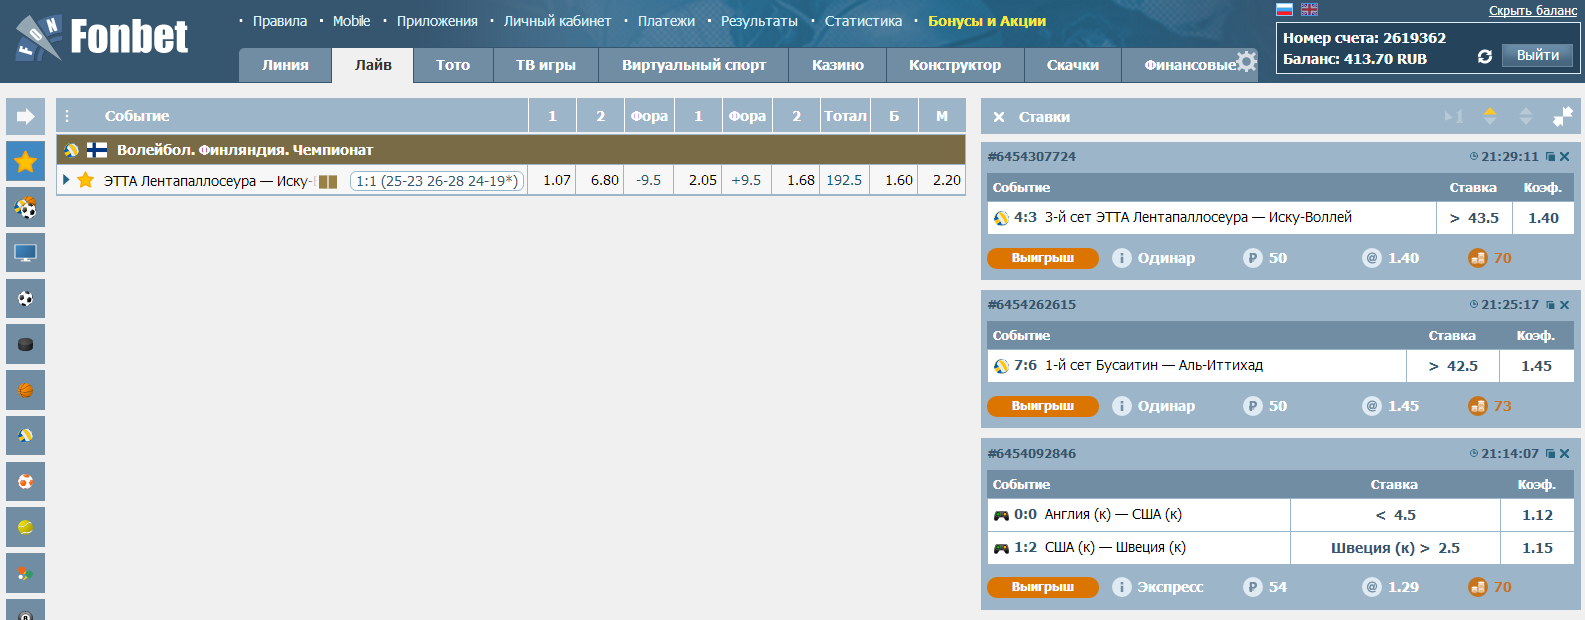Screen dimensions: 1585x620
Task: Go to the ТВ игры tab
Action: pyautogui.click(x=546, y=65)
